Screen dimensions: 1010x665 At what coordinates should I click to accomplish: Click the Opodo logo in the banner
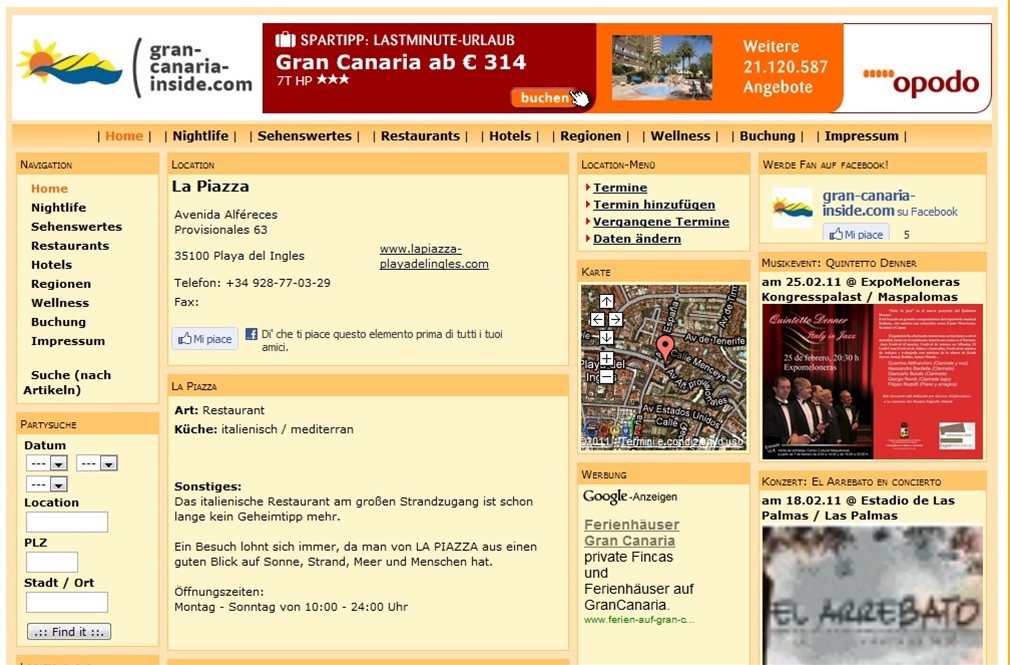click(x=920, y=83)
